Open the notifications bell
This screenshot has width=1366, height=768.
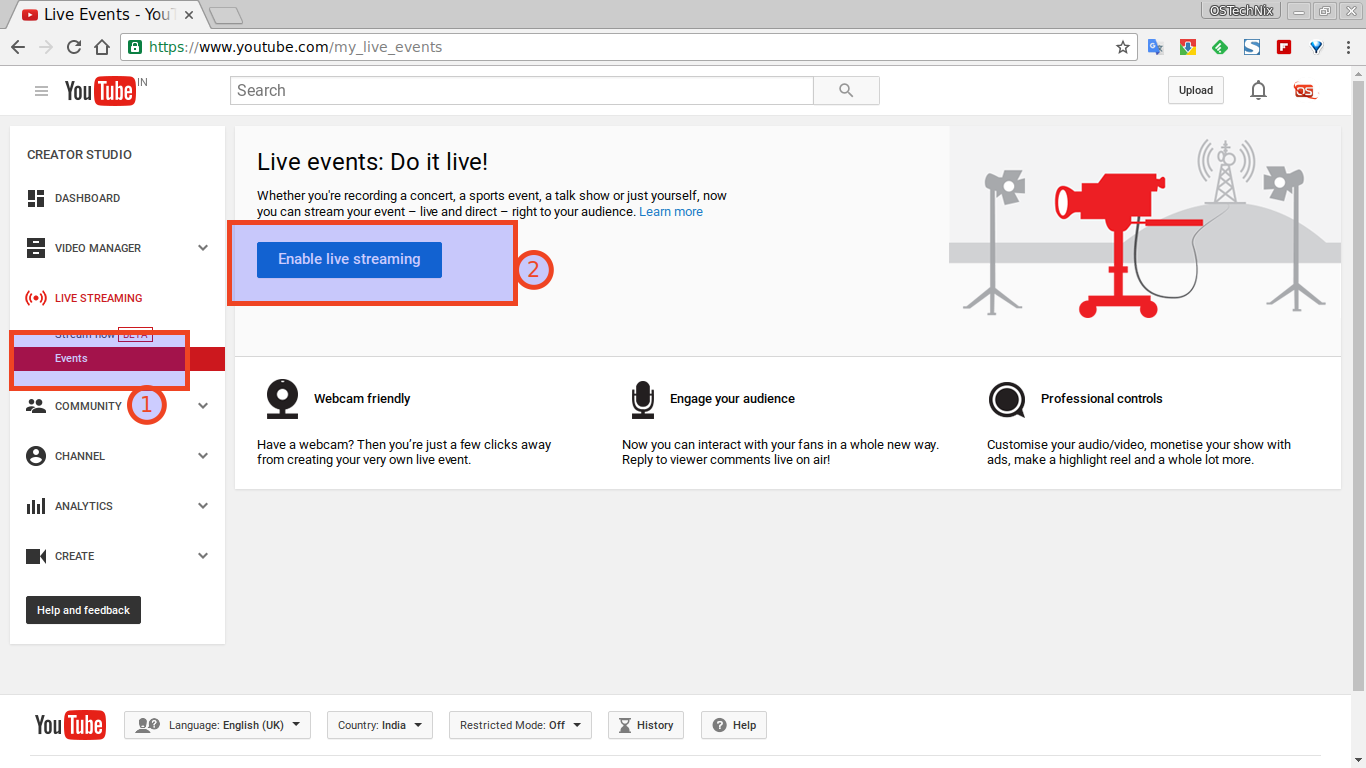click(1258, 90)
